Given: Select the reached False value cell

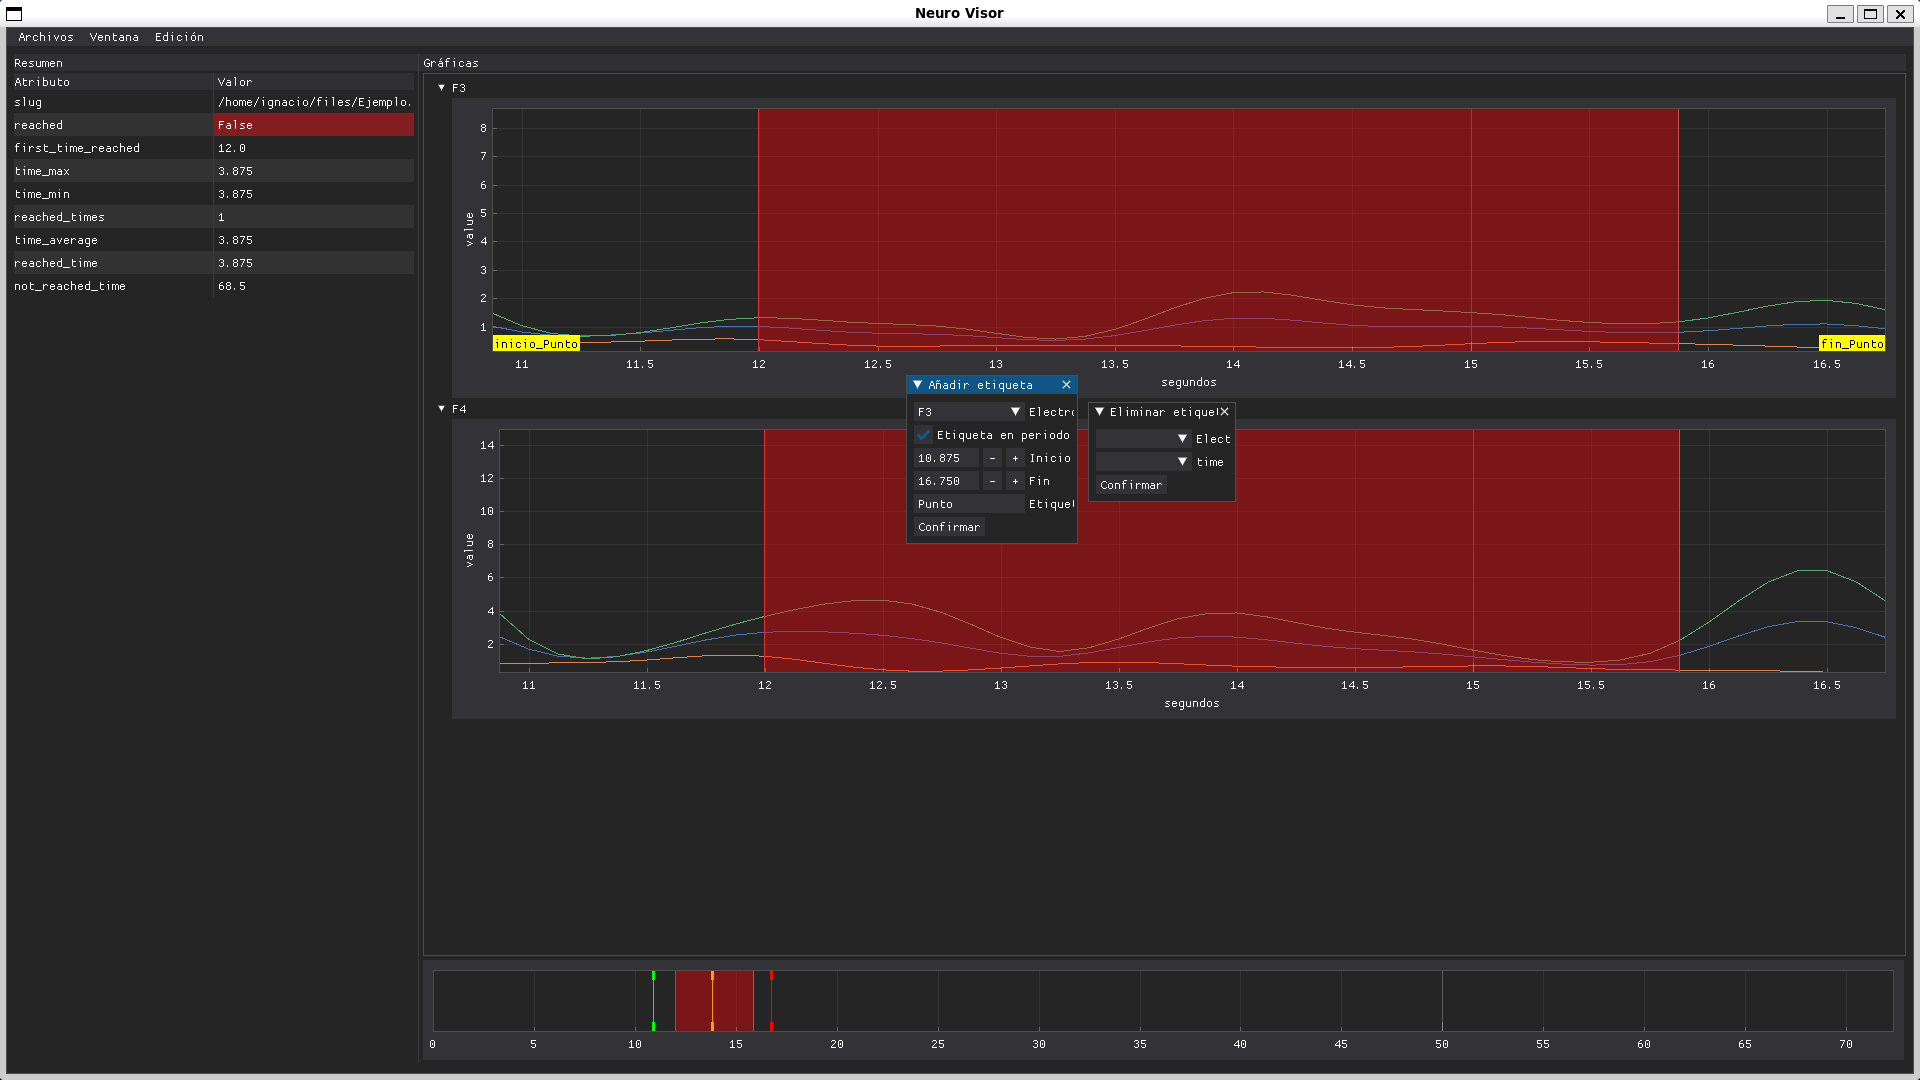Looking at the screenshot, I should [x=314, y=125].
